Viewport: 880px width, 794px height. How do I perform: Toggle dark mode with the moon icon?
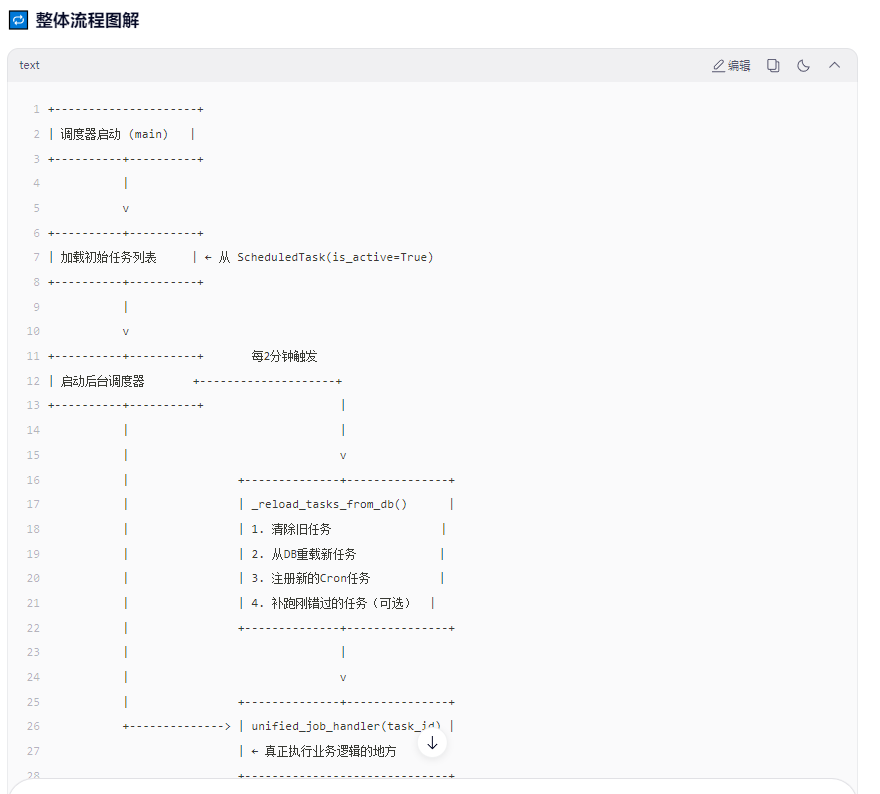(803, 64)
